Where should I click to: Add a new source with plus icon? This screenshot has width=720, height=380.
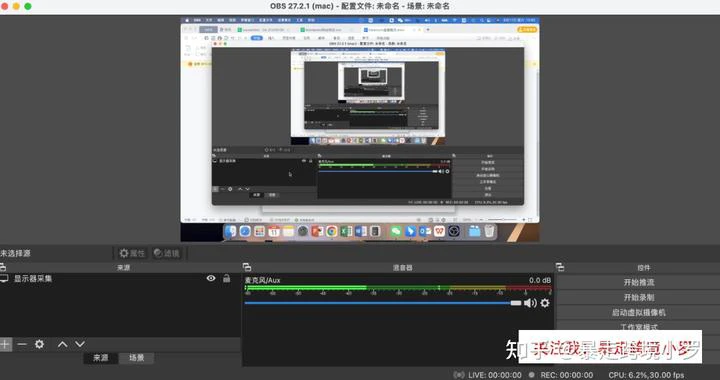5,344
